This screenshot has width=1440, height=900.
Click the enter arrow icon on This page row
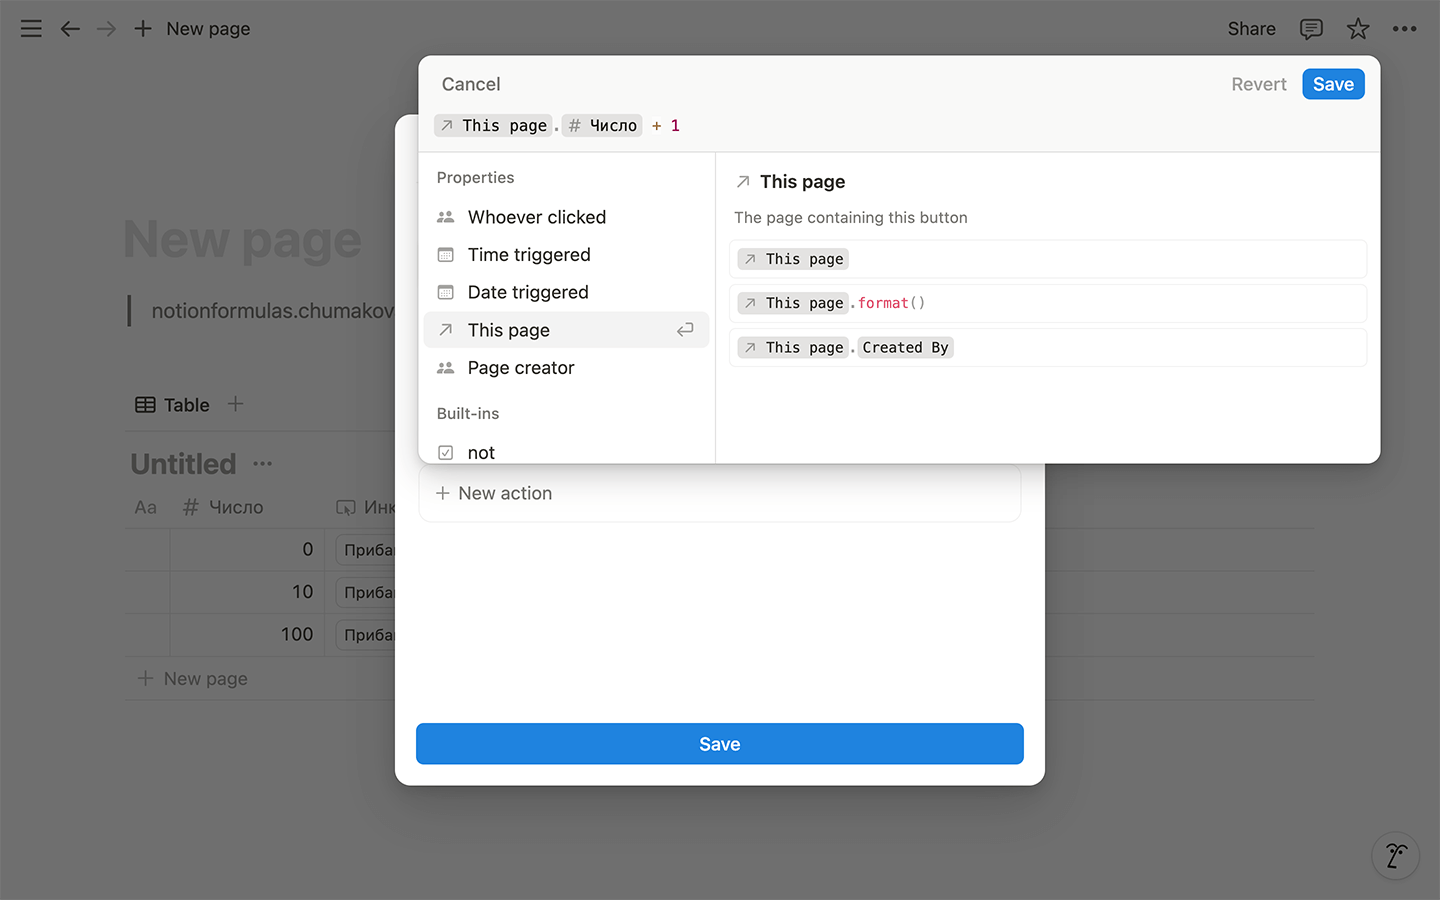[x=685, y=330]
